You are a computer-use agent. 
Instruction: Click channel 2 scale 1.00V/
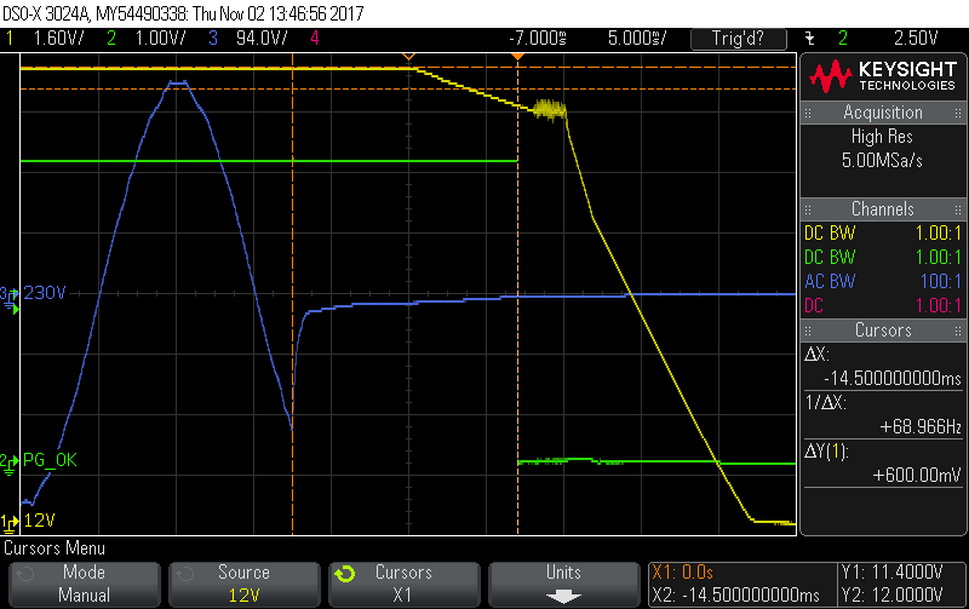point(160,38)
